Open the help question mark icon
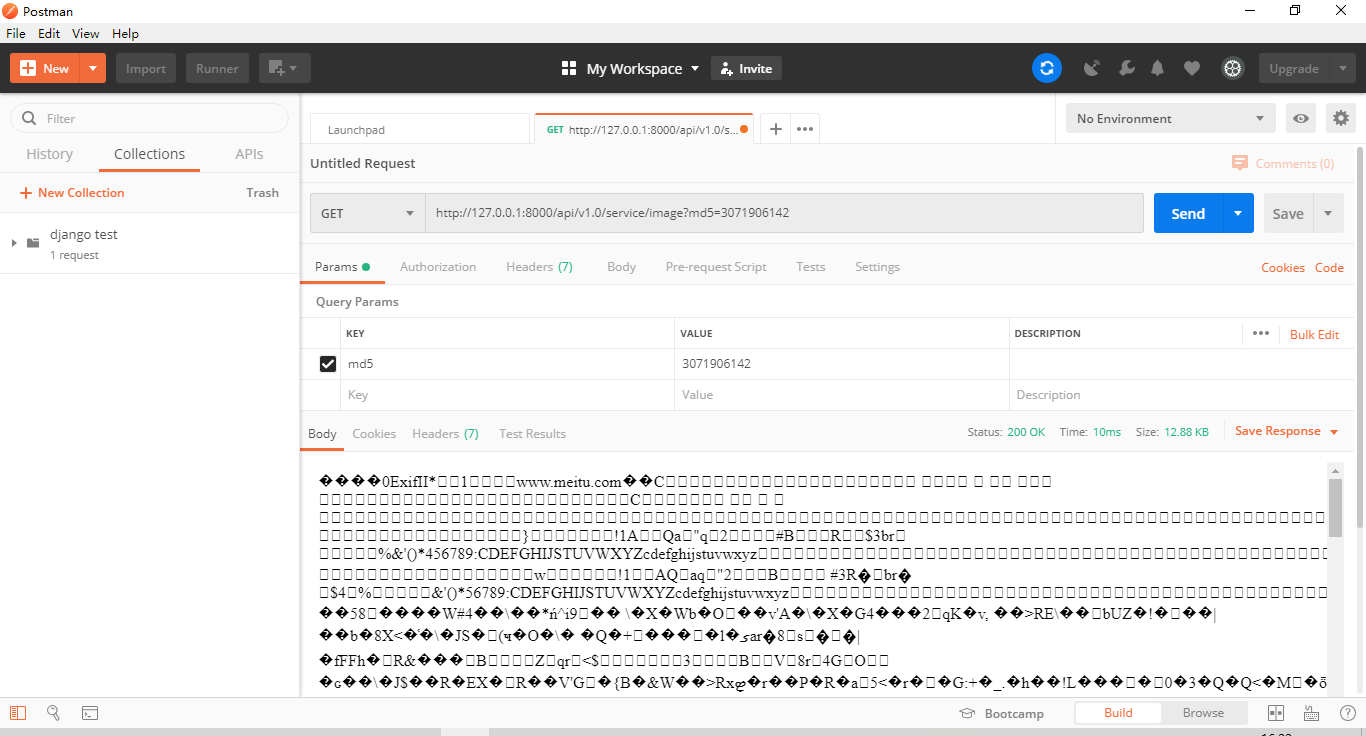The image size is (1366, 736). coord(1347,713)
